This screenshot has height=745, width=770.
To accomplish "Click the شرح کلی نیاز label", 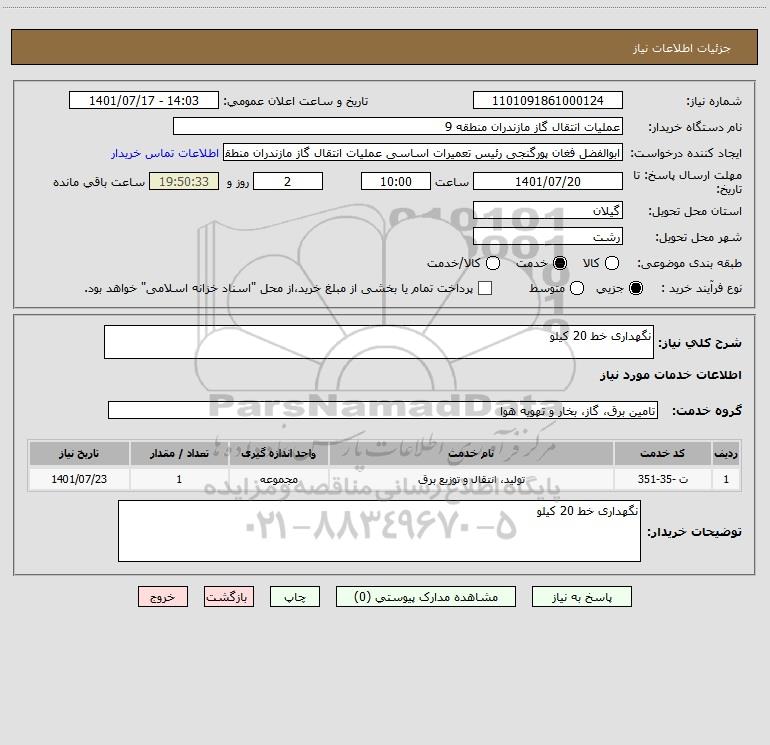I will coord(700,342).
